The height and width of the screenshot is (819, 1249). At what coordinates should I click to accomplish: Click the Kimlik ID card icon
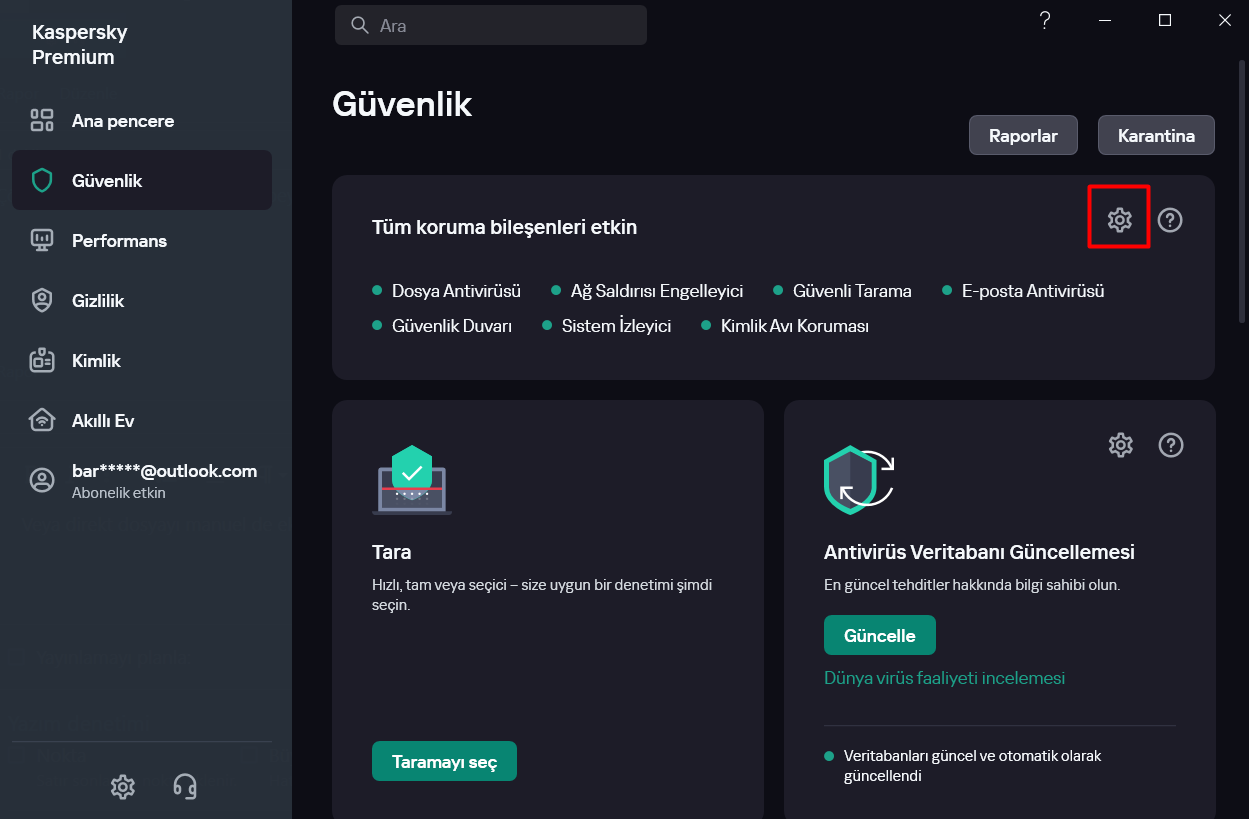point(42,361)
